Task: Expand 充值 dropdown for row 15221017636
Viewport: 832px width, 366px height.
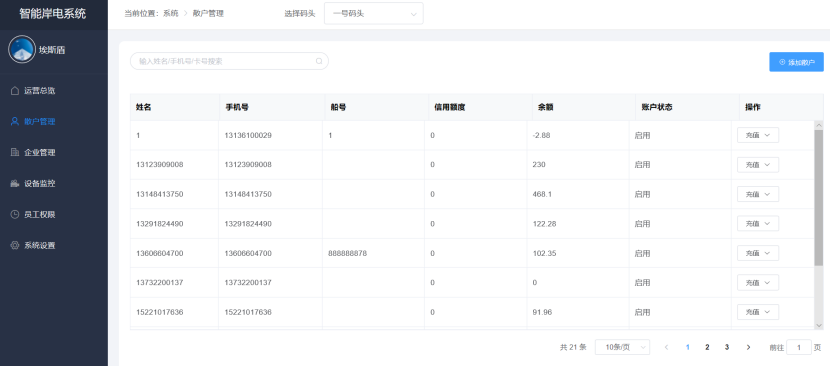Action: coord(758,312)
